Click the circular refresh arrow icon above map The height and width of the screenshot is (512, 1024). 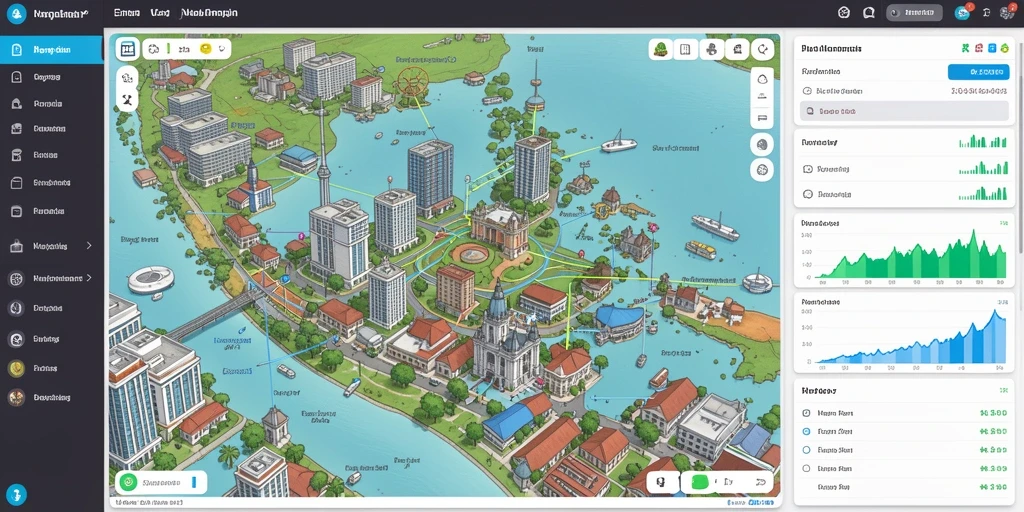click(762, 49)
